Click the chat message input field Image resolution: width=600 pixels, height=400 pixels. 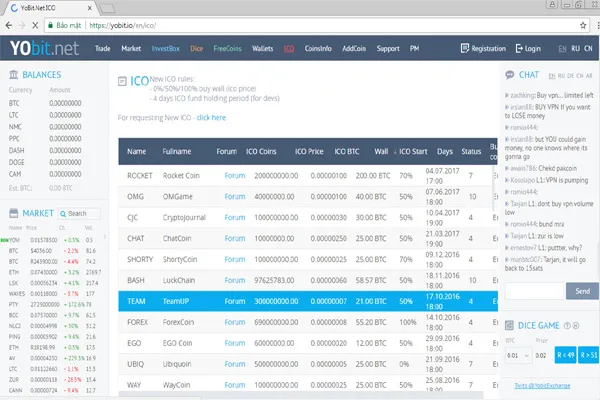click(x=535, y=291)
